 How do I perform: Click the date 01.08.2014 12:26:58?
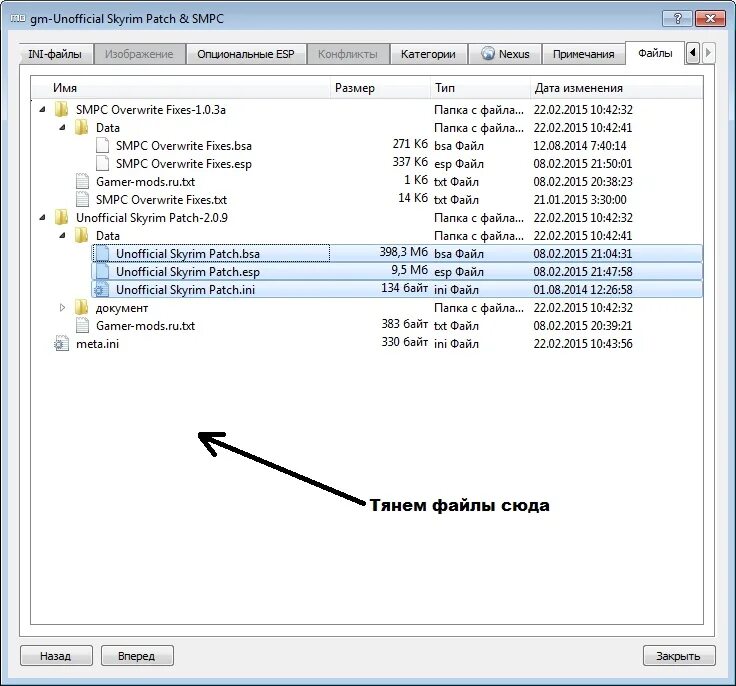(x=583, y=290)
